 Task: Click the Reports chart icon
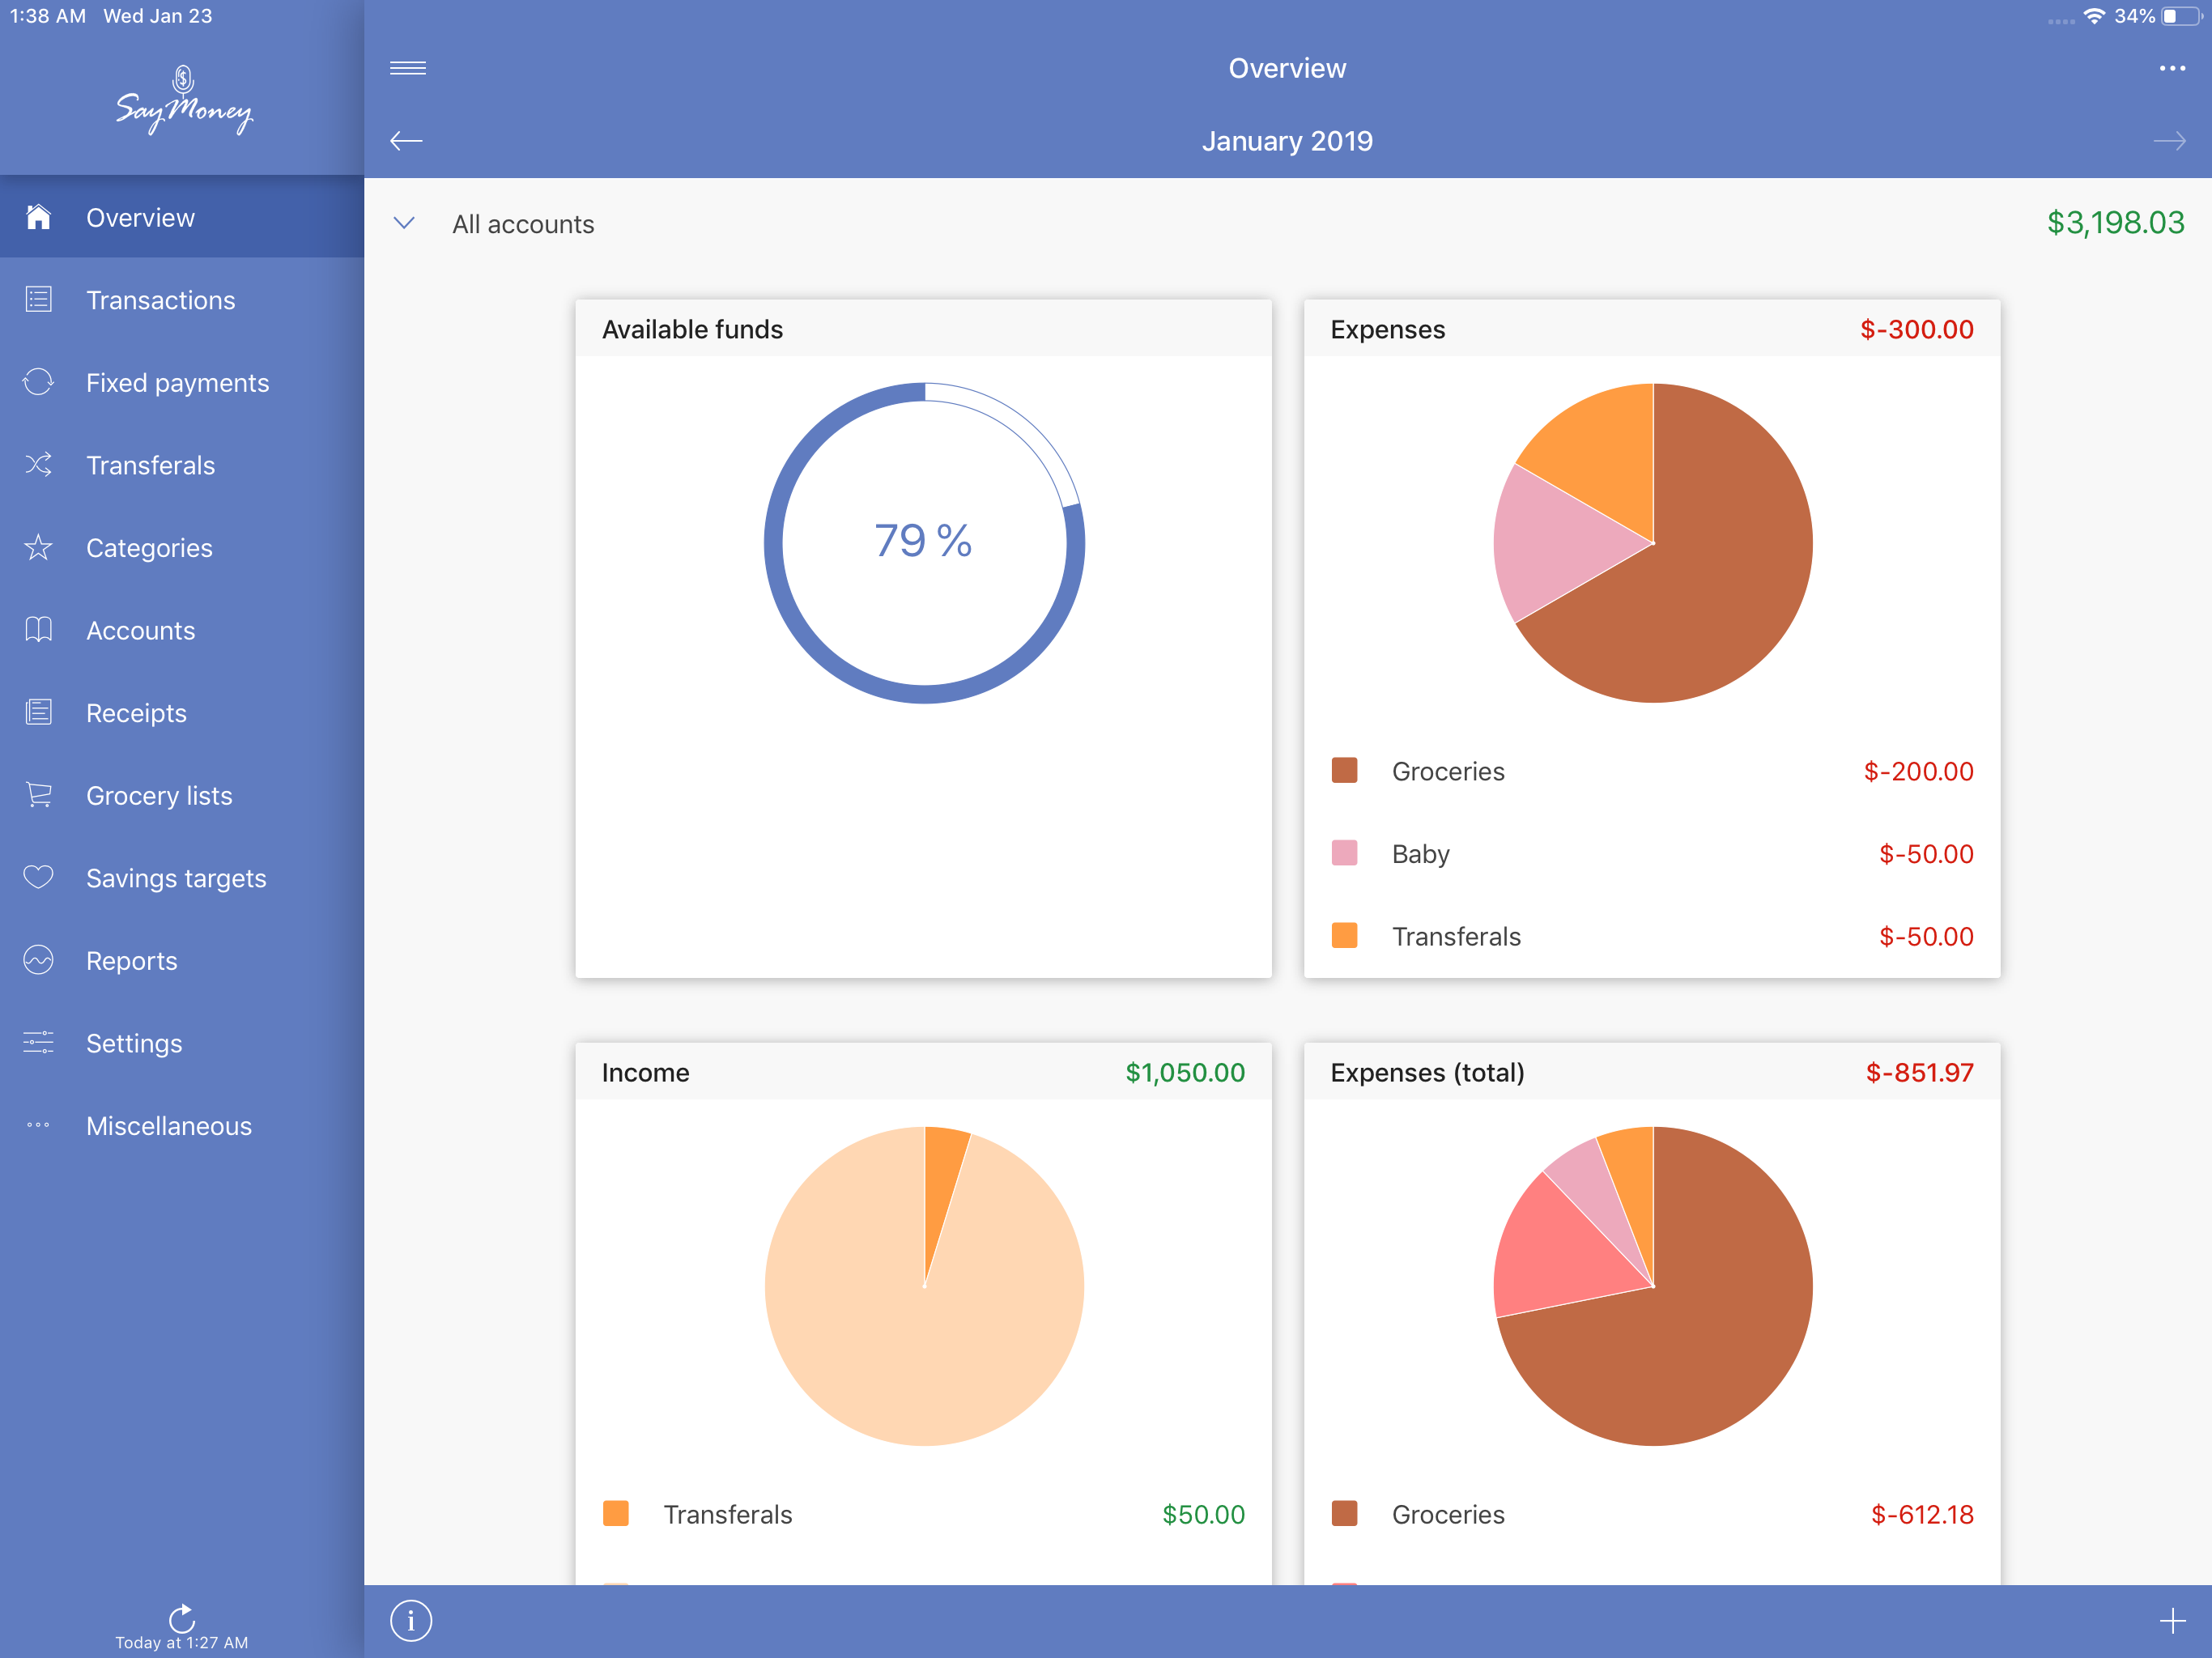click(38, 960)
